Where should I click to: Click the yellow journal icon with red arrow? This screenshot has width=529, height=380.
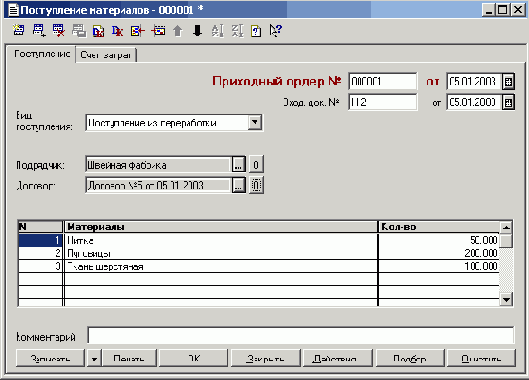[x=138, y=31]
